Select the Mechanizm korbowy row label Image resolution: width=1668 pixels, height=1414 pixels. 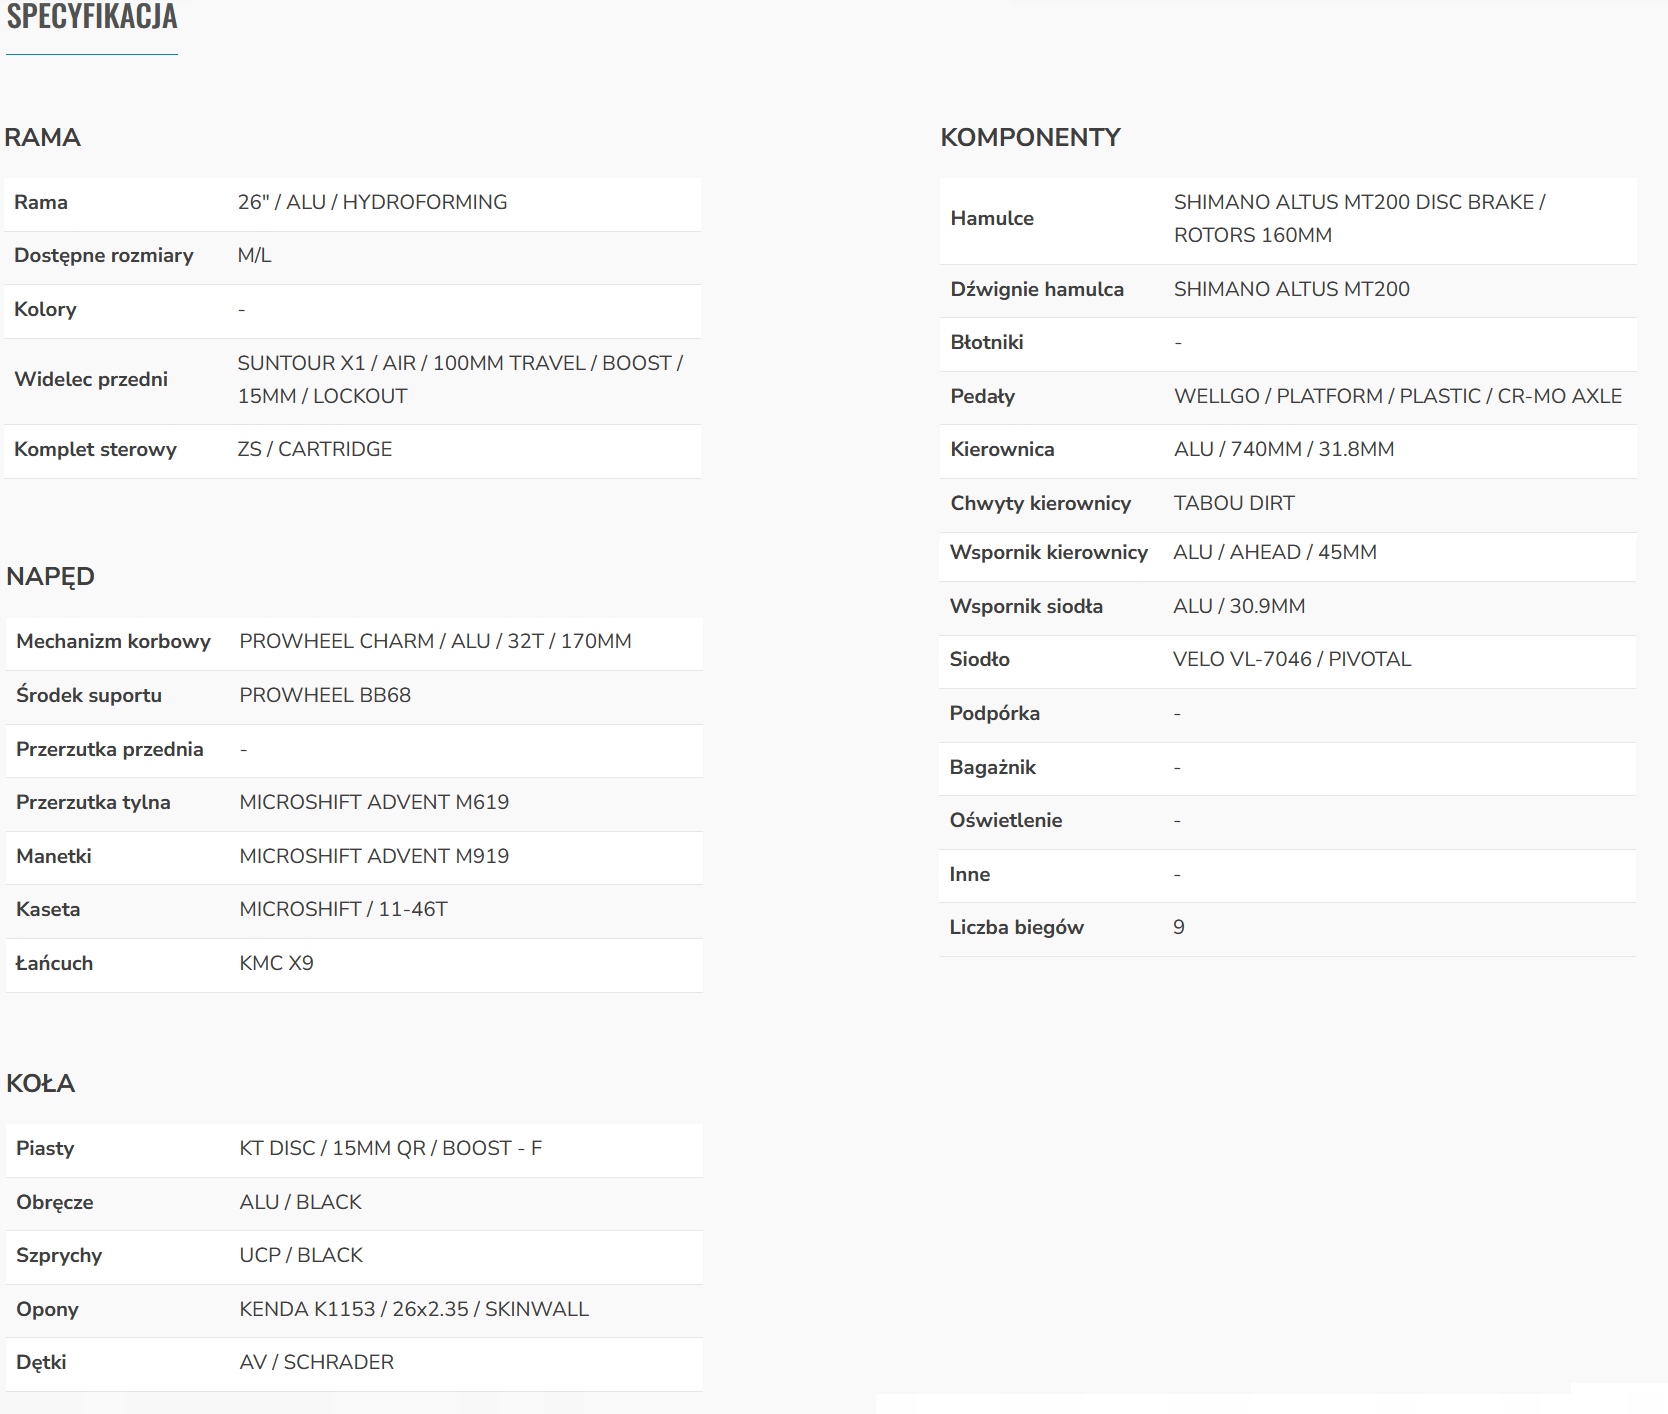(x=113, y=641)
